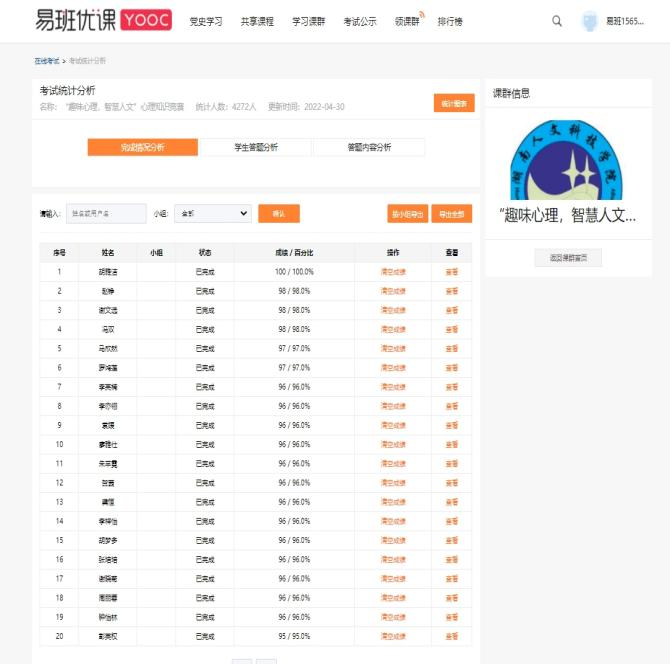670x664 pixels.
Task: Click 清空成绩 link for row 1
Action: pos(393,272)
